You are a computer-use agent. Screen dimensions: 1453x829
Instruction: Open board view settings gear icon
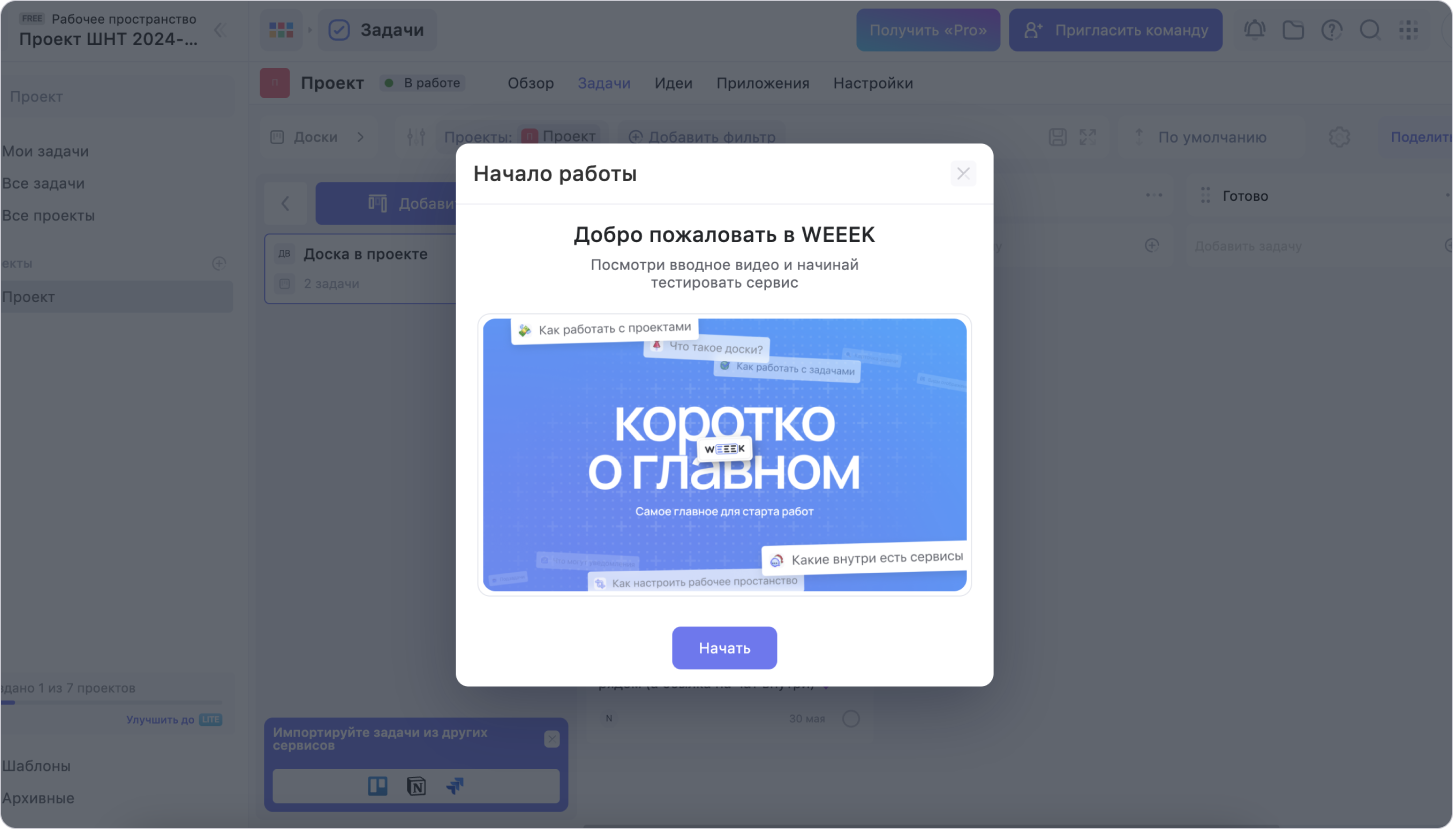pyautogui.click(x=1339, y=137)
